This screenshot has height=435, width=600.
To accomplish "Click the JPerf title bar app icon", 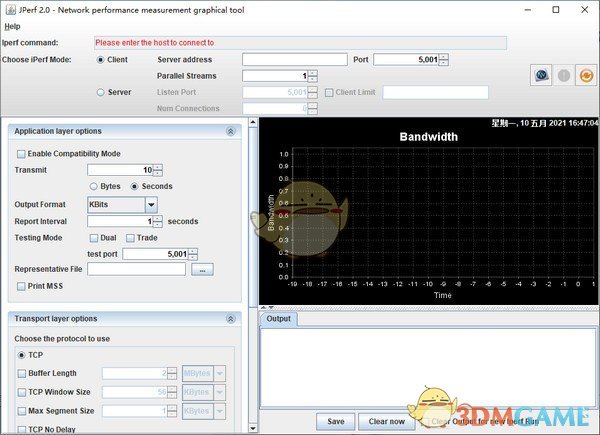I will click(11, 10).
